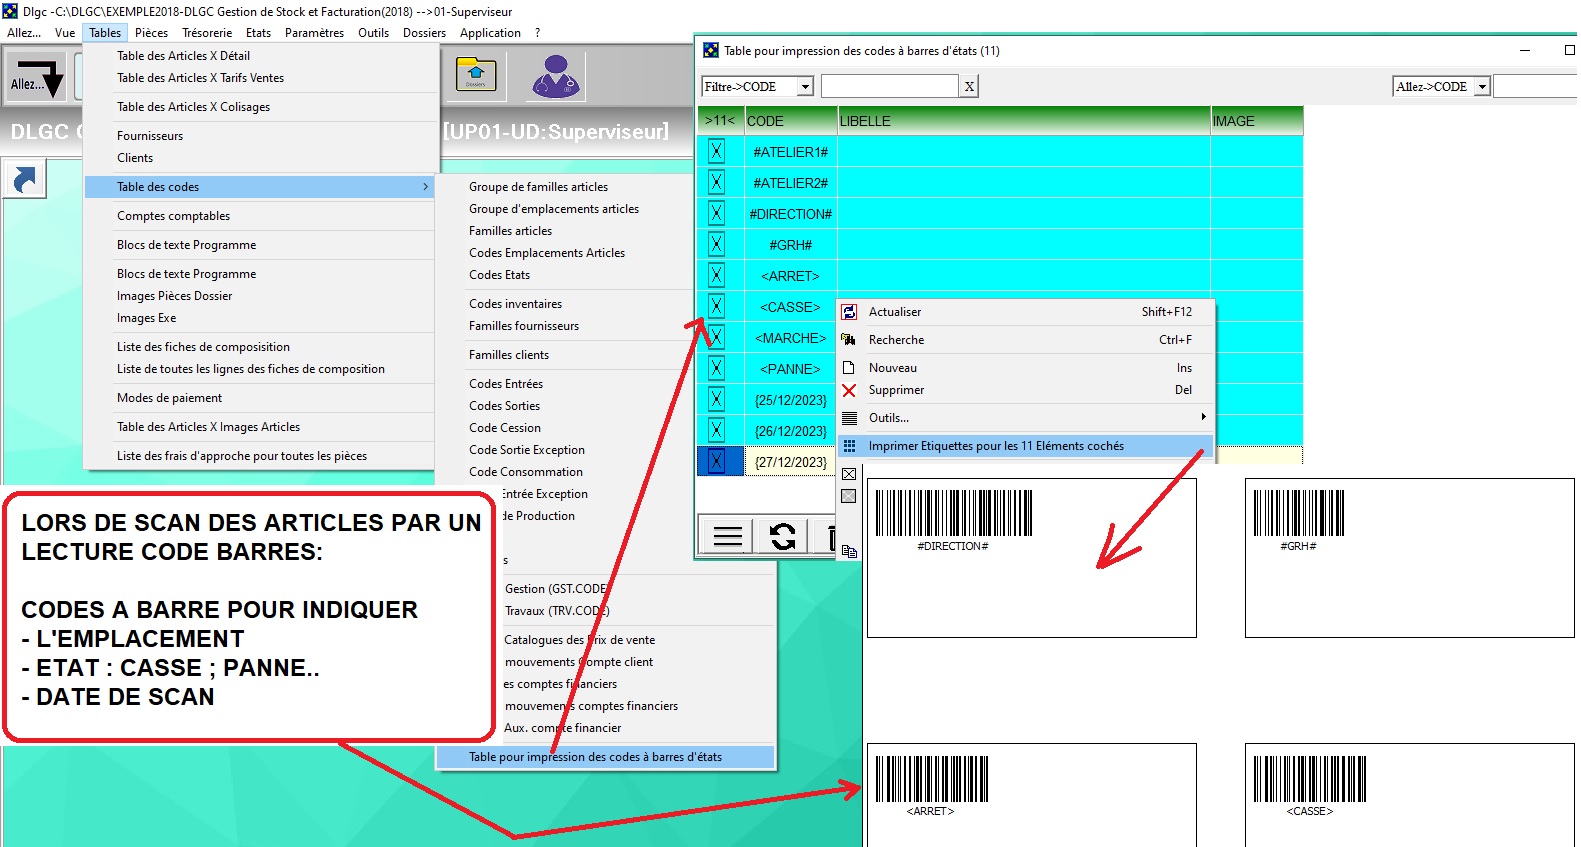Toggle the #GRH# row checkbox

pyautogui.click(x=716, y=245)
